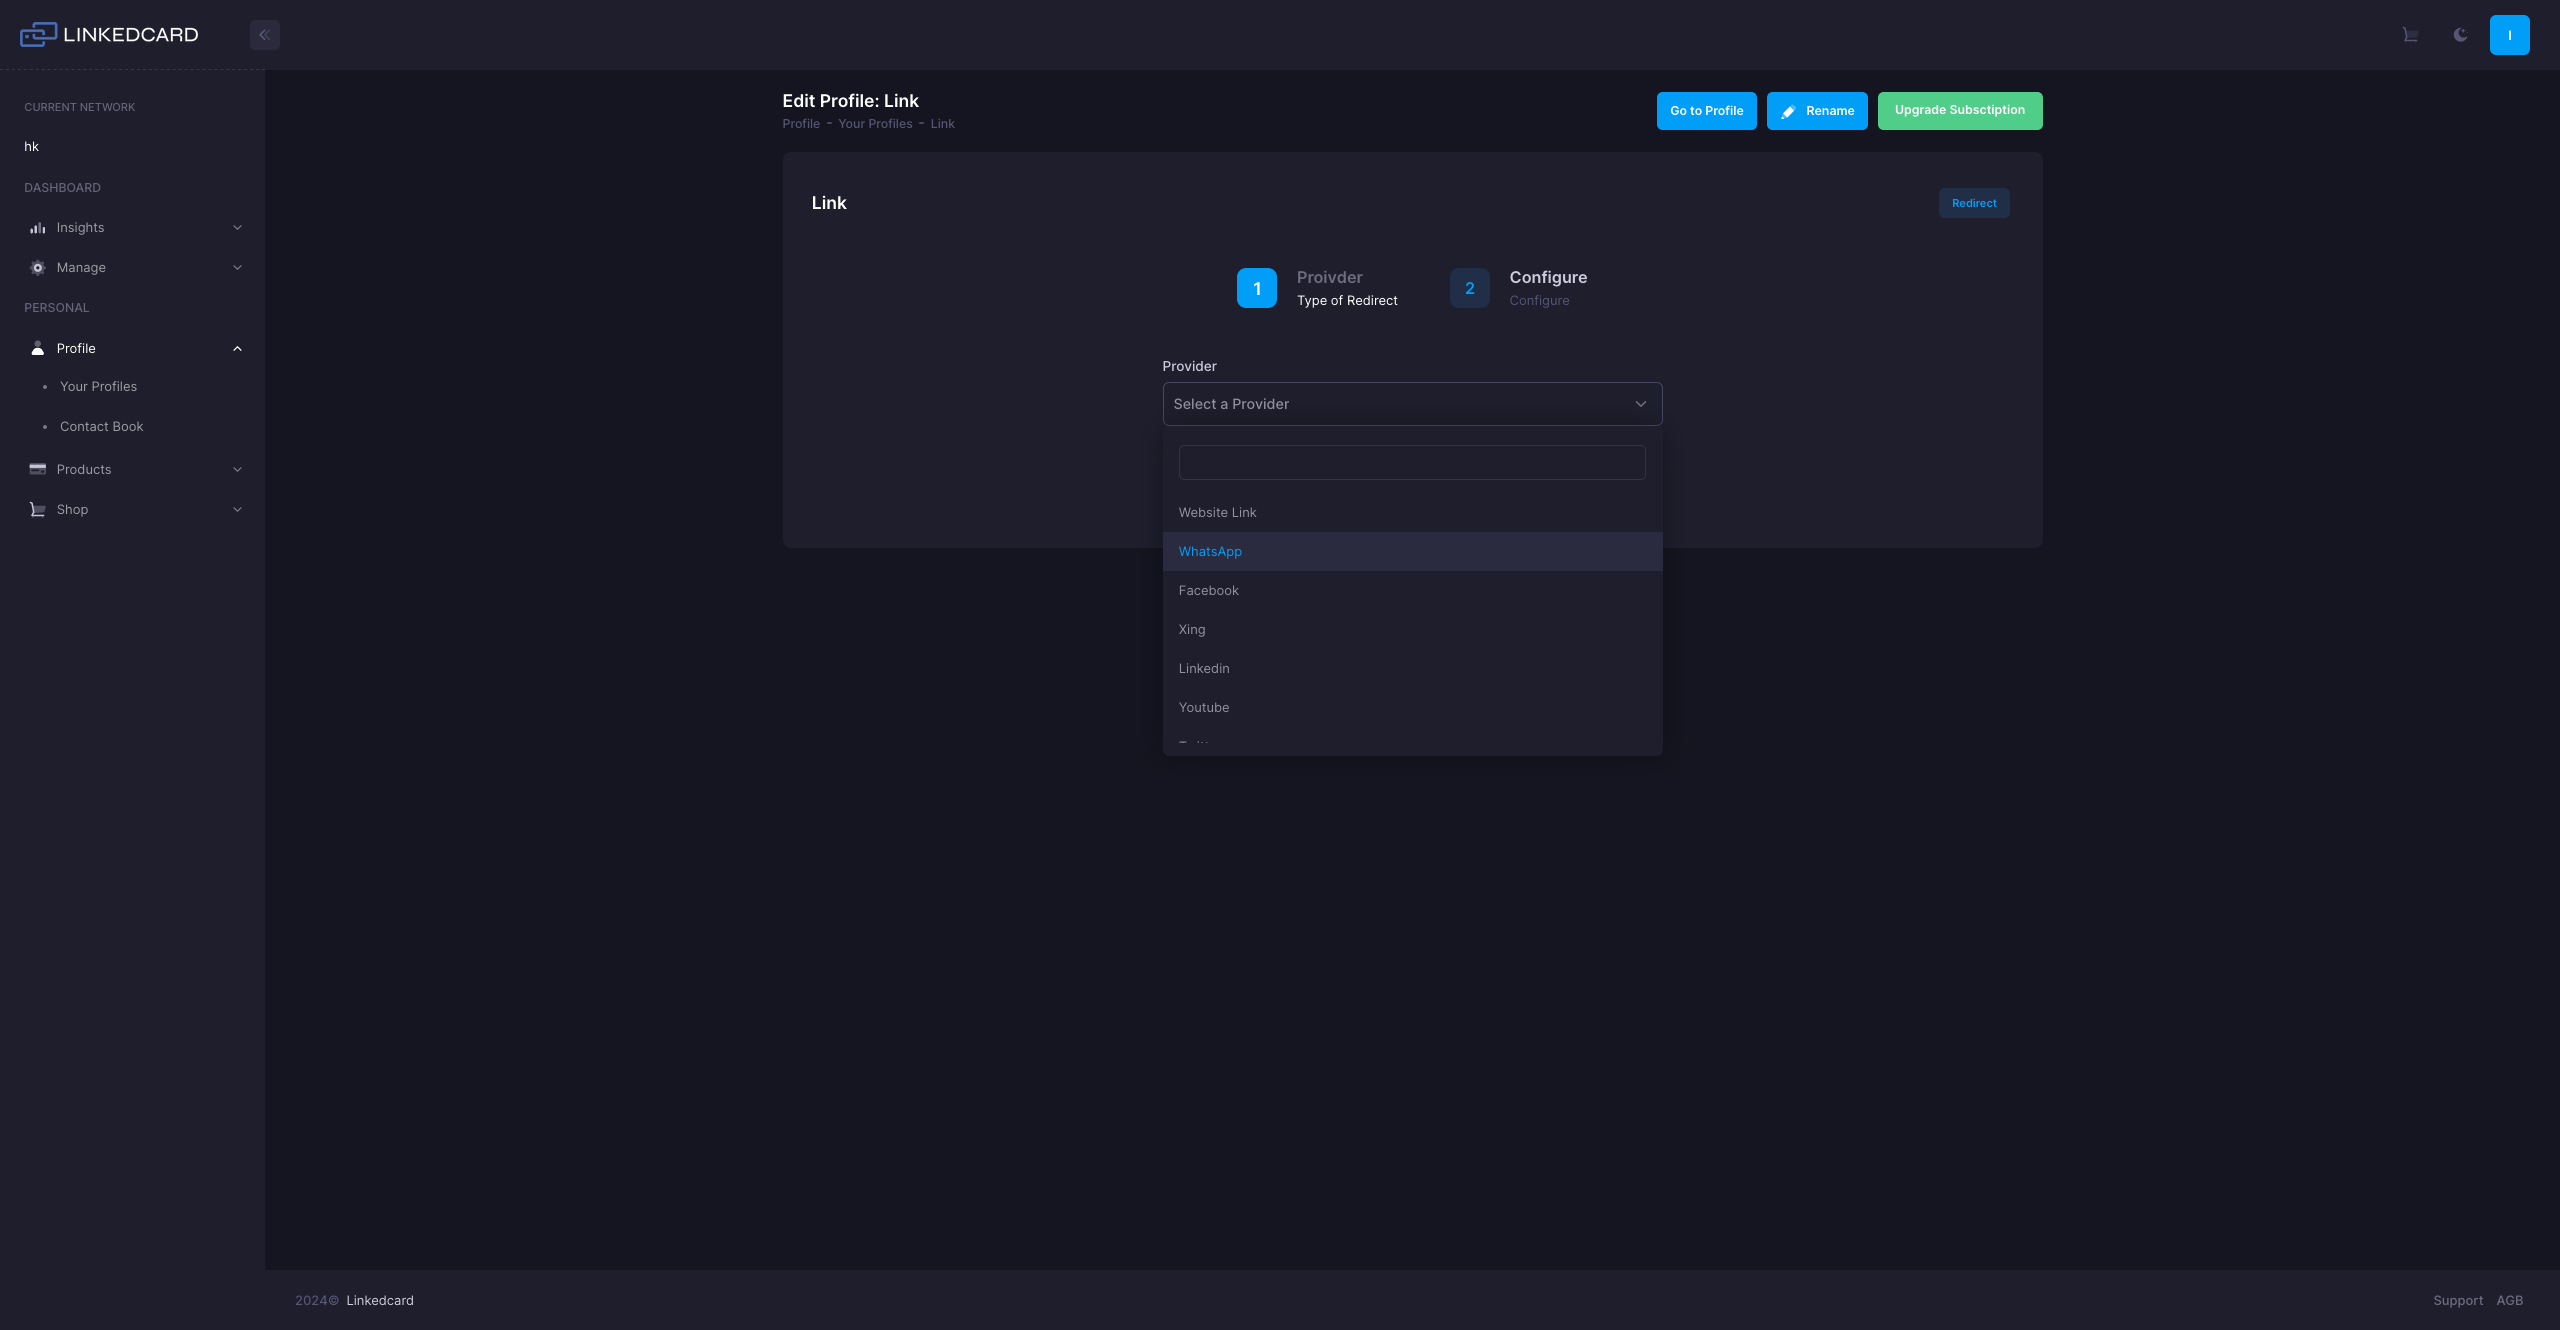2560x1330 pixels.
Task: Open Contact Book in sidebar
Action: (x=101, y=427)
